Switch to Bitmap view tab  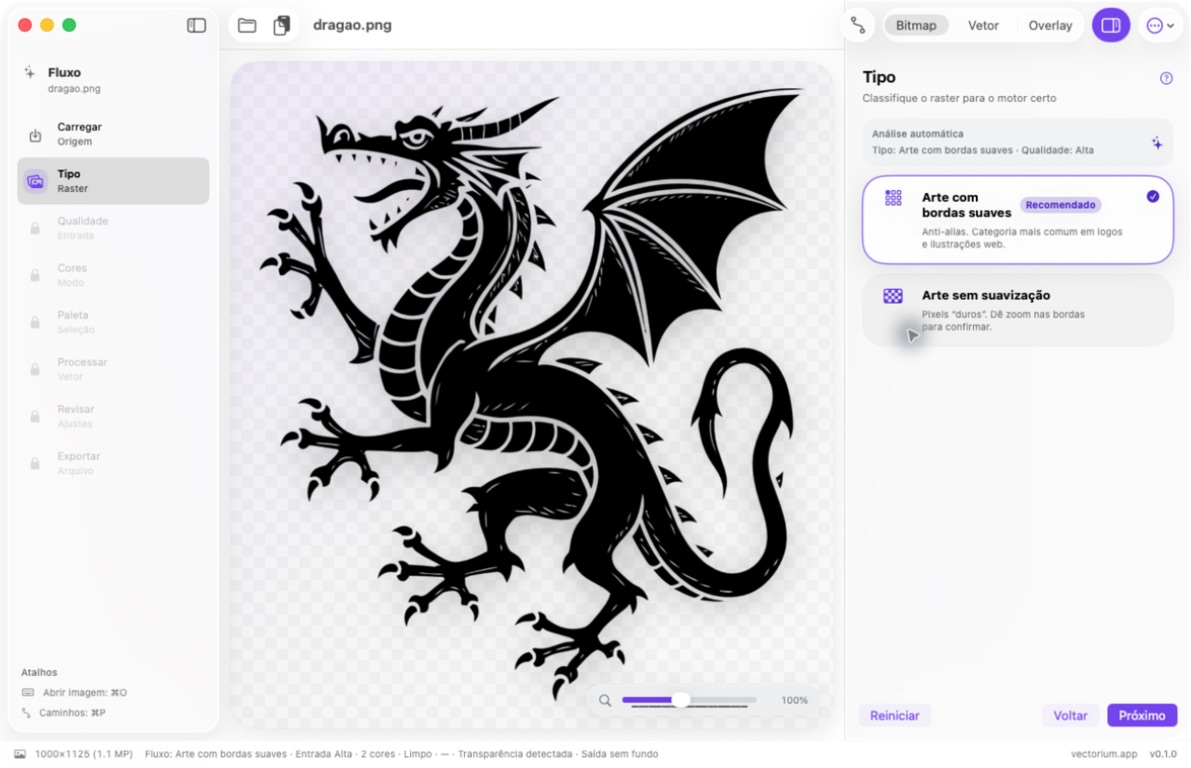pos(915,25)
